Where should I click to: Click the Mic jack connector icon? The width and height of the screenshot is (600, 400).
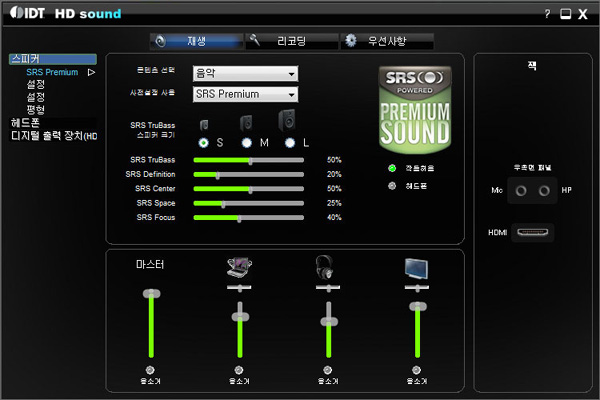pyautogui.click(x=521, y=191)
